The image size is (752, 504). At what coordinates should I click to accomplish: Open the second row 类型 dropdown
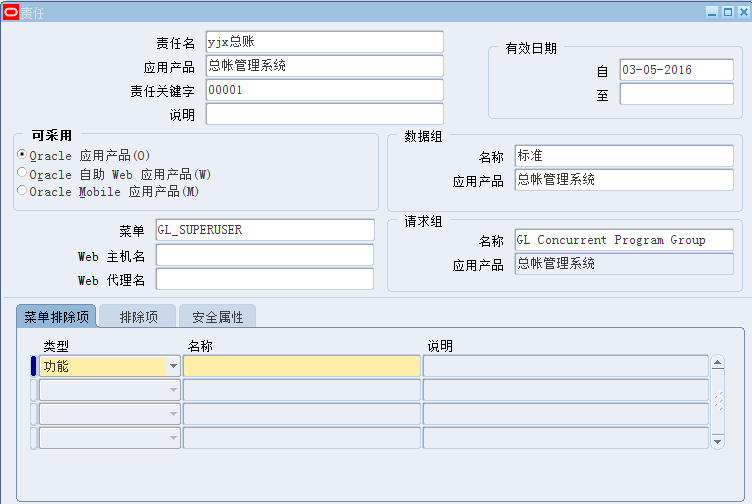pyautogui.click(x=173, y=390)
